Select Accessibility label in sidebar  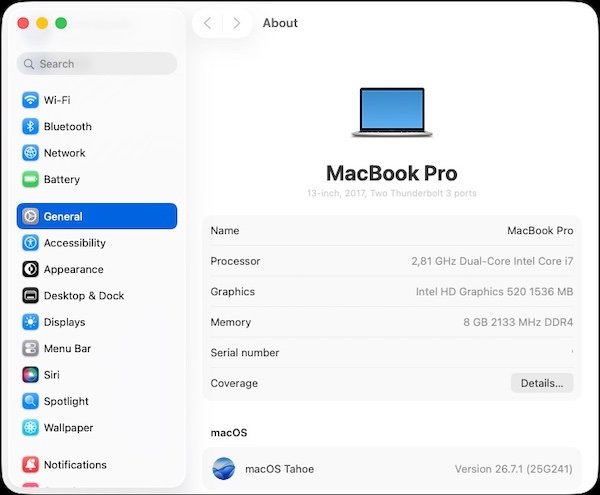[x=75, y=243]
